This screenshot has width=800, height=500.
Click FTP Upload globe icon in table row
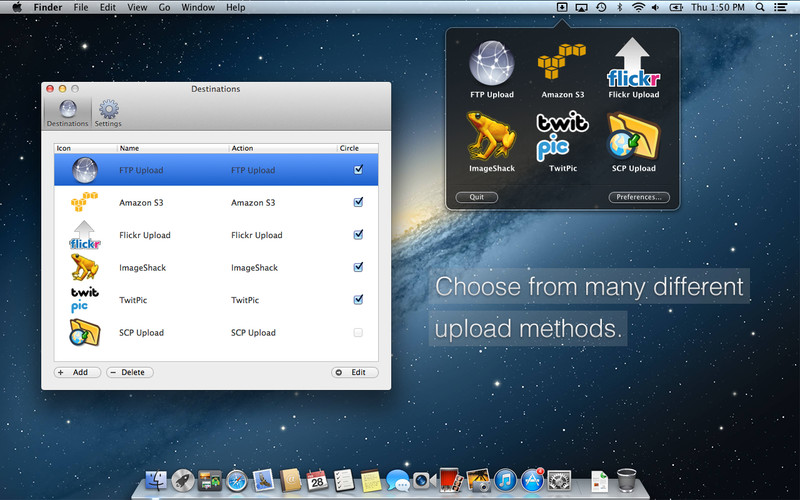[85, 170]
